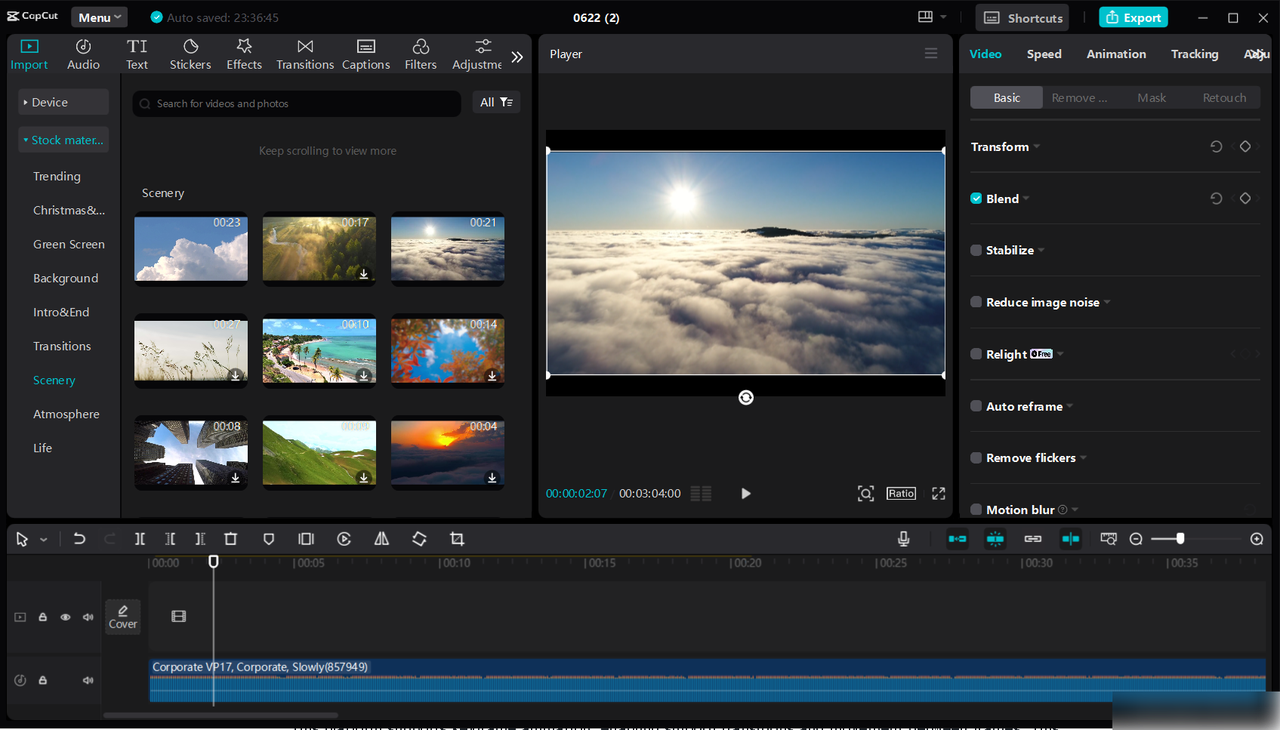Open the Stickers panel
The width and height of the screenshot is (1280, 730).
(190, 54)
